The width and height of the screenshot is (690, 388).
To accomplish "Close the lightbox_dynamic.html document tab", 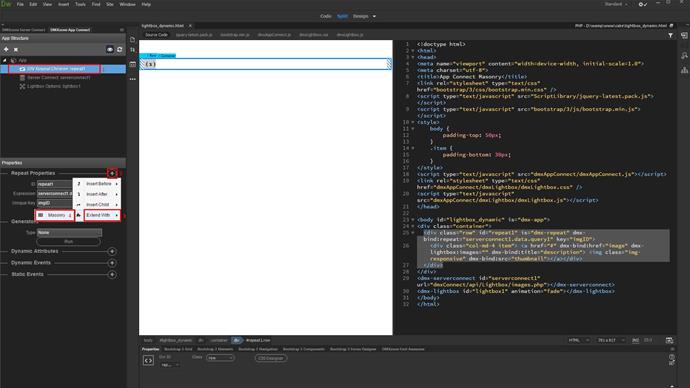I will tap(190, 26).
